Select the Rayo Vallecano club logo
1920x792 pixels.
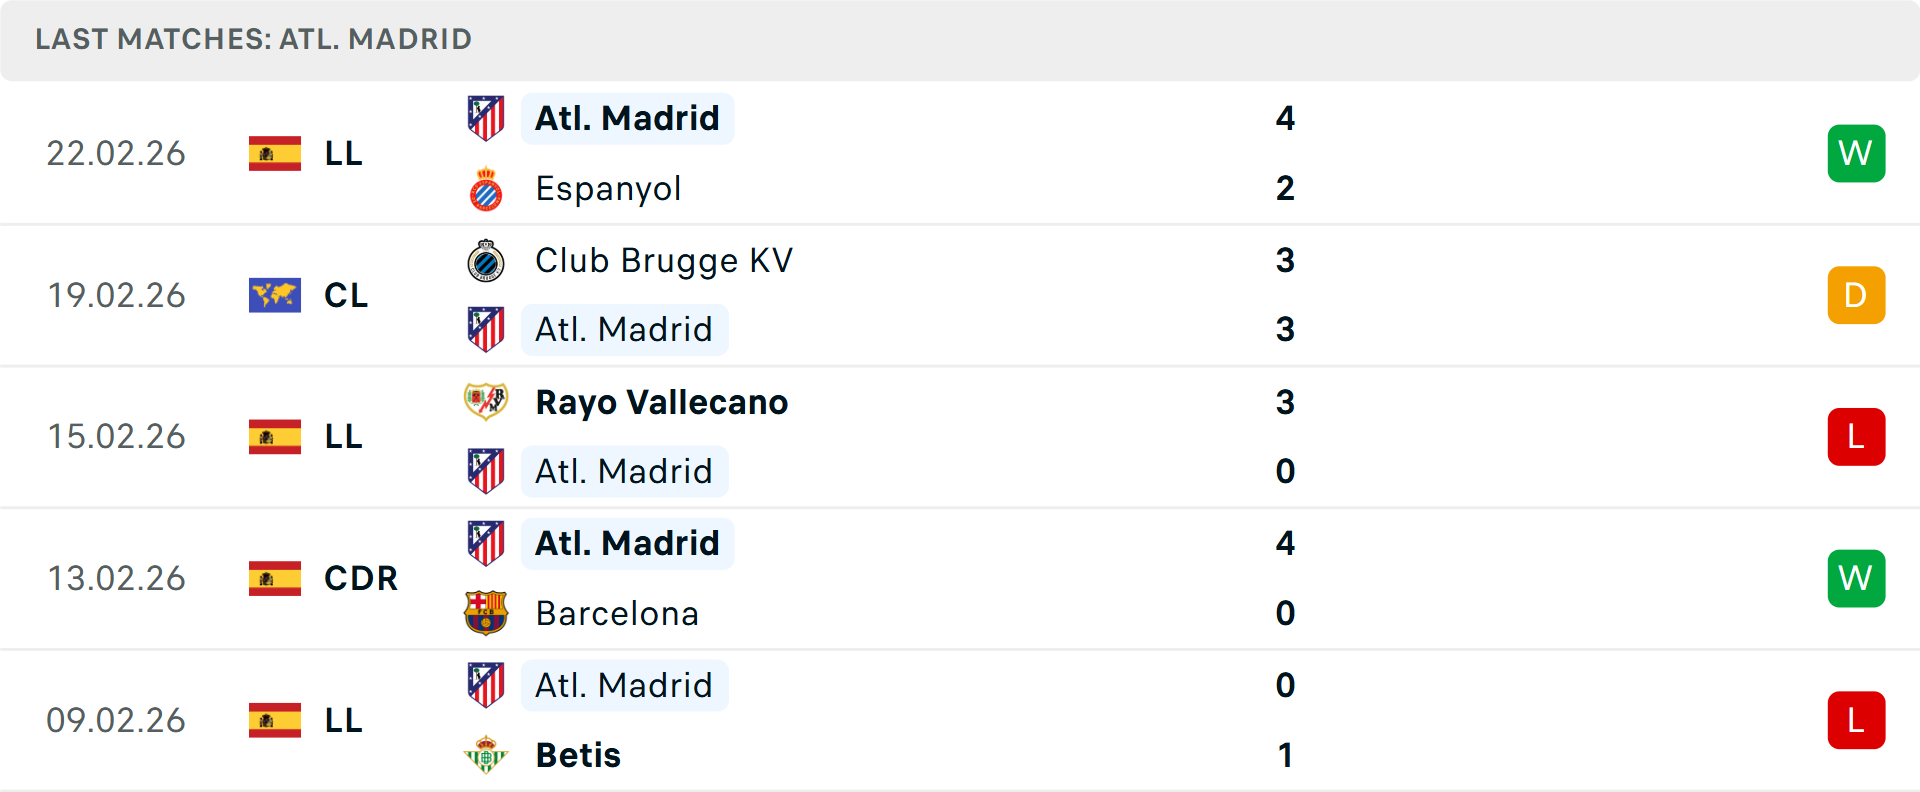tap(486, 401)
